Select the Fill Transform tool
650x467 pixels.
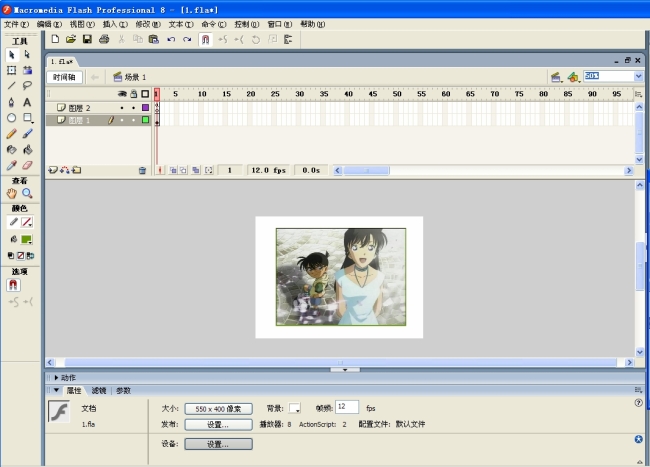coord(27,70)
